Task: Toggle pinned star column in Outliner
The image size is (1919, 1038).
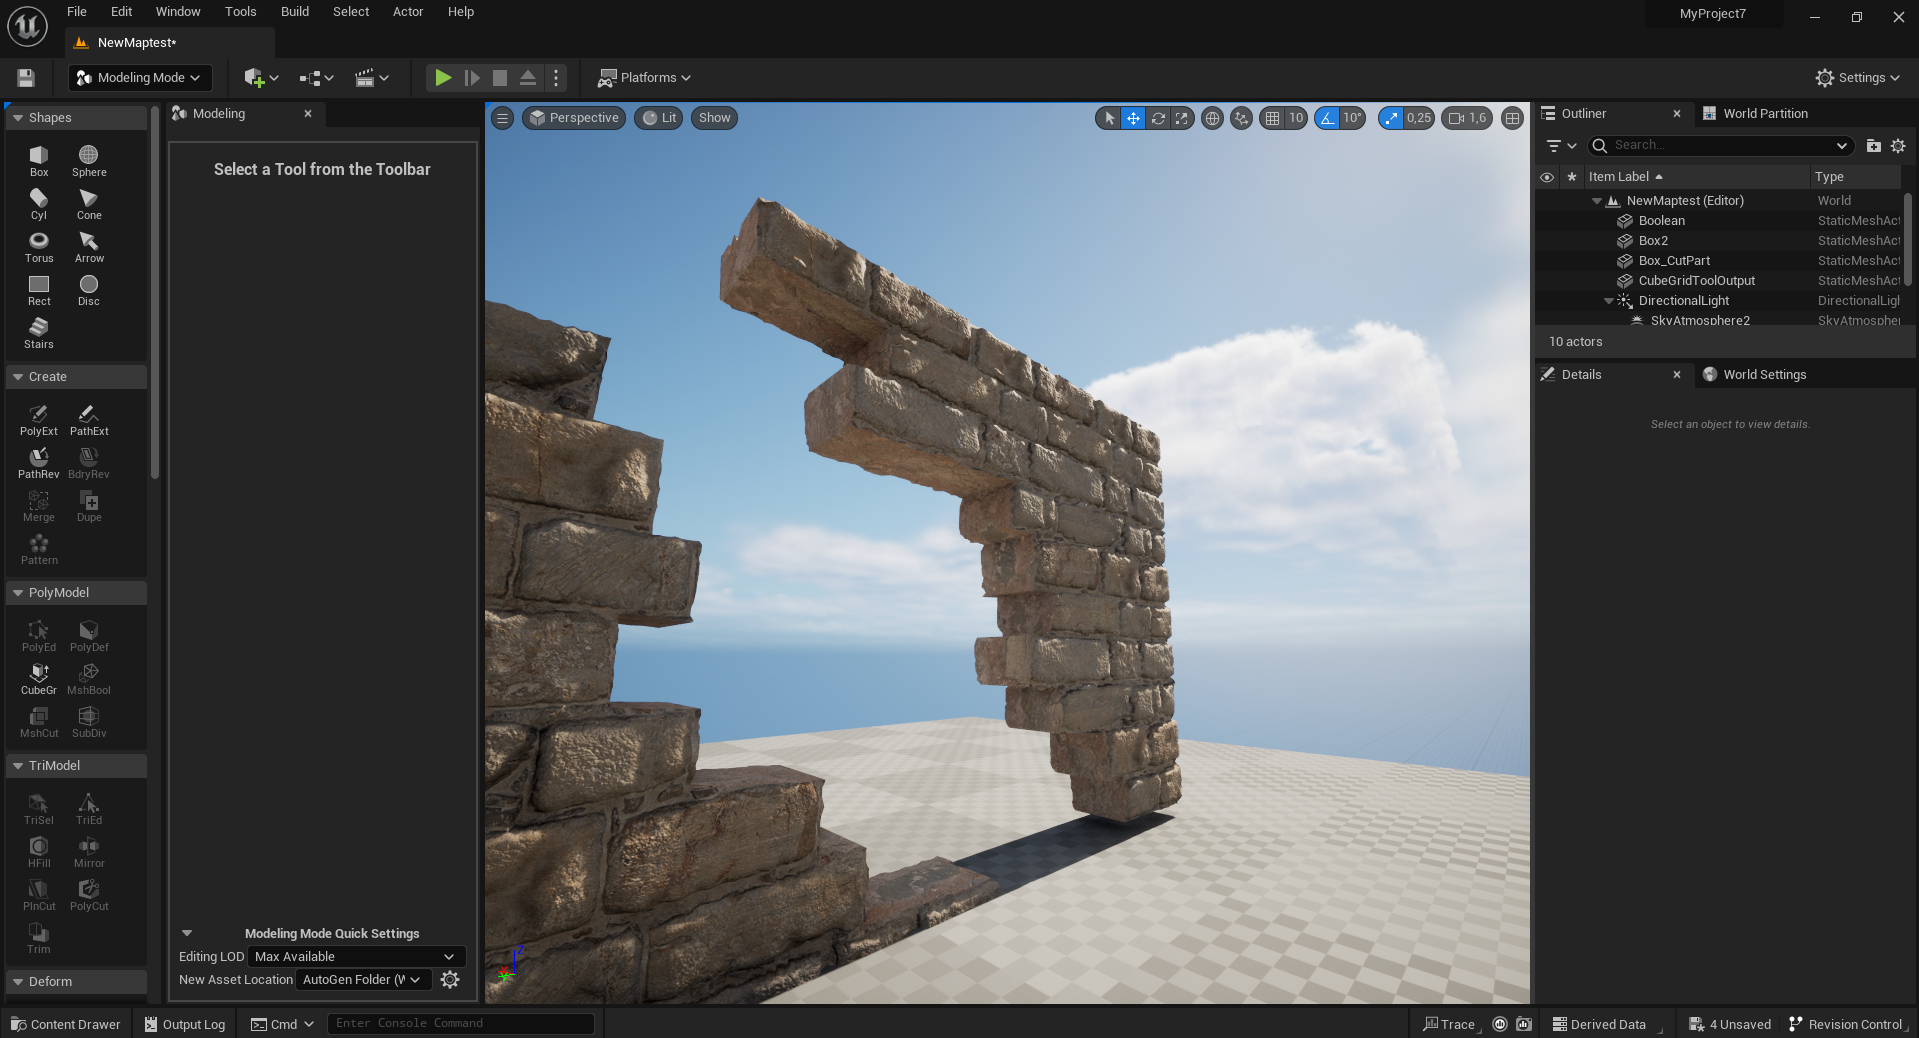Action: tap(1571, 177)
